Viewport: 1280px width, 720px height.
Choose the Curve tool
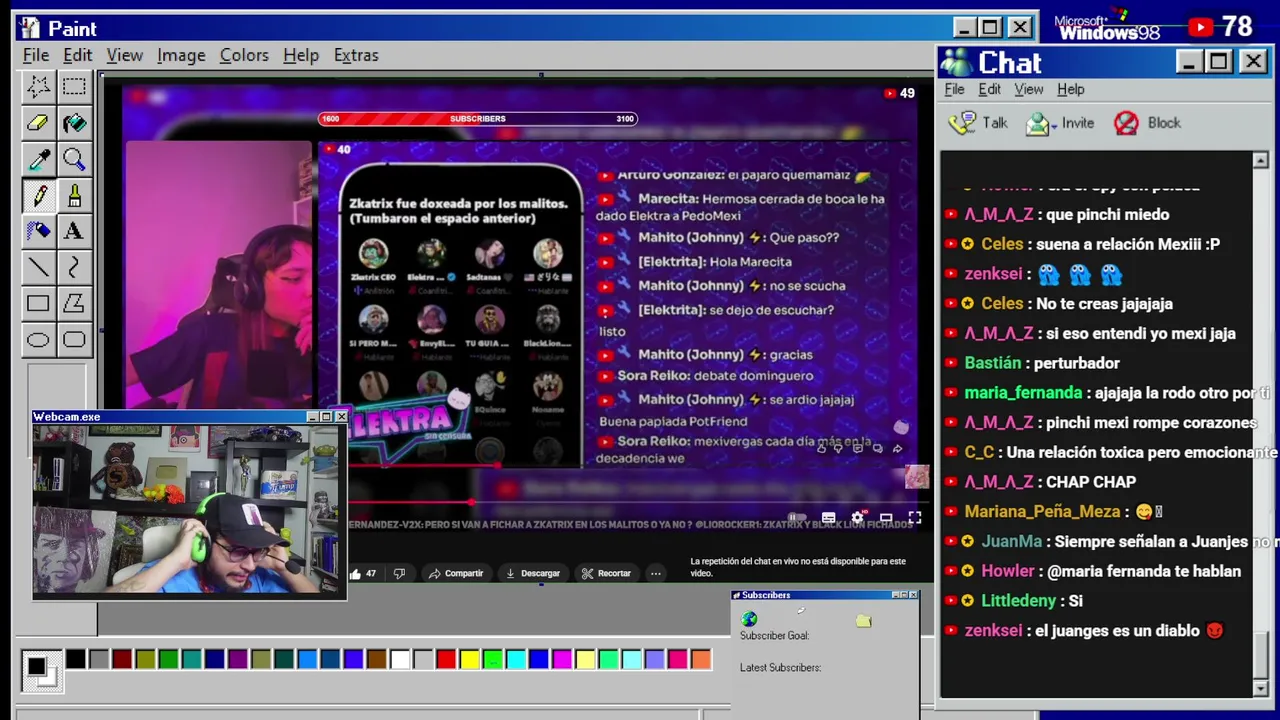(x=74, y=267)
